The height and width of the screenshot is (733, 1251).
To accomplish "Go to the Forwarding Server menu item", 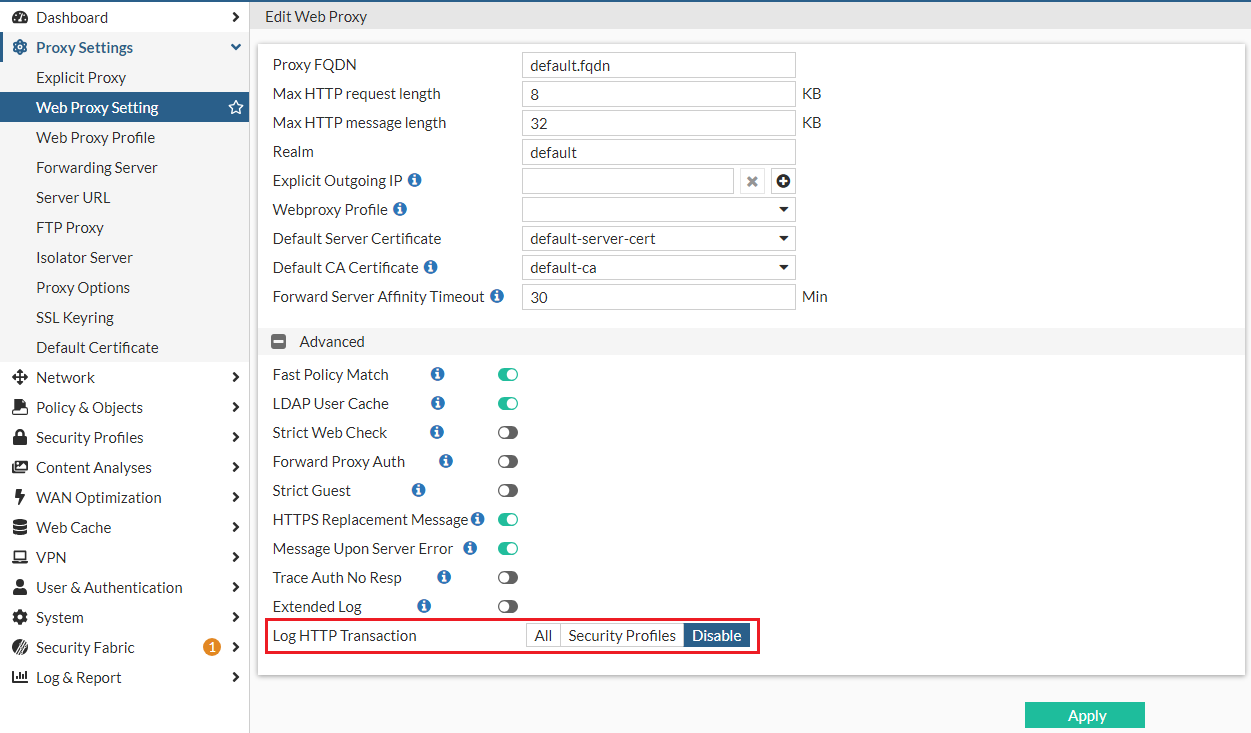I will click(97, 167).
